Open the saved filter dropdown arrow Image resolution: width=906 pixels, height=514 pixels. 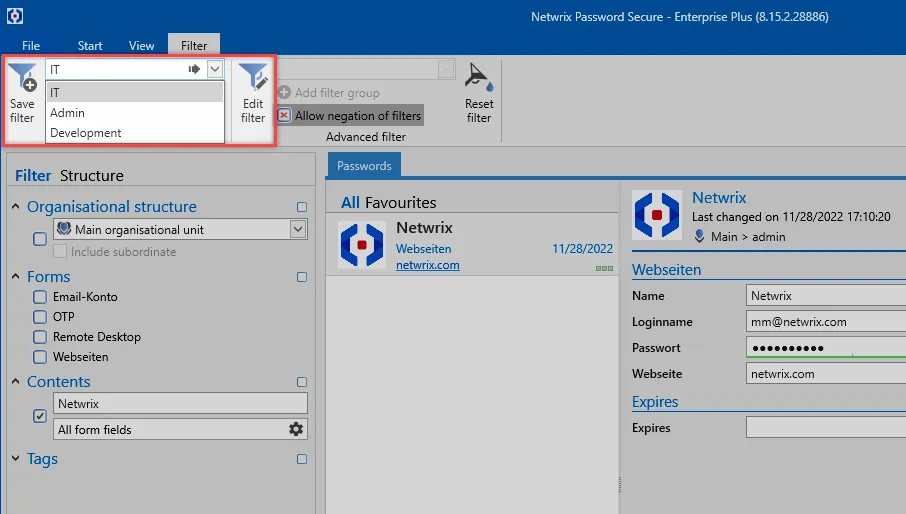215,69
